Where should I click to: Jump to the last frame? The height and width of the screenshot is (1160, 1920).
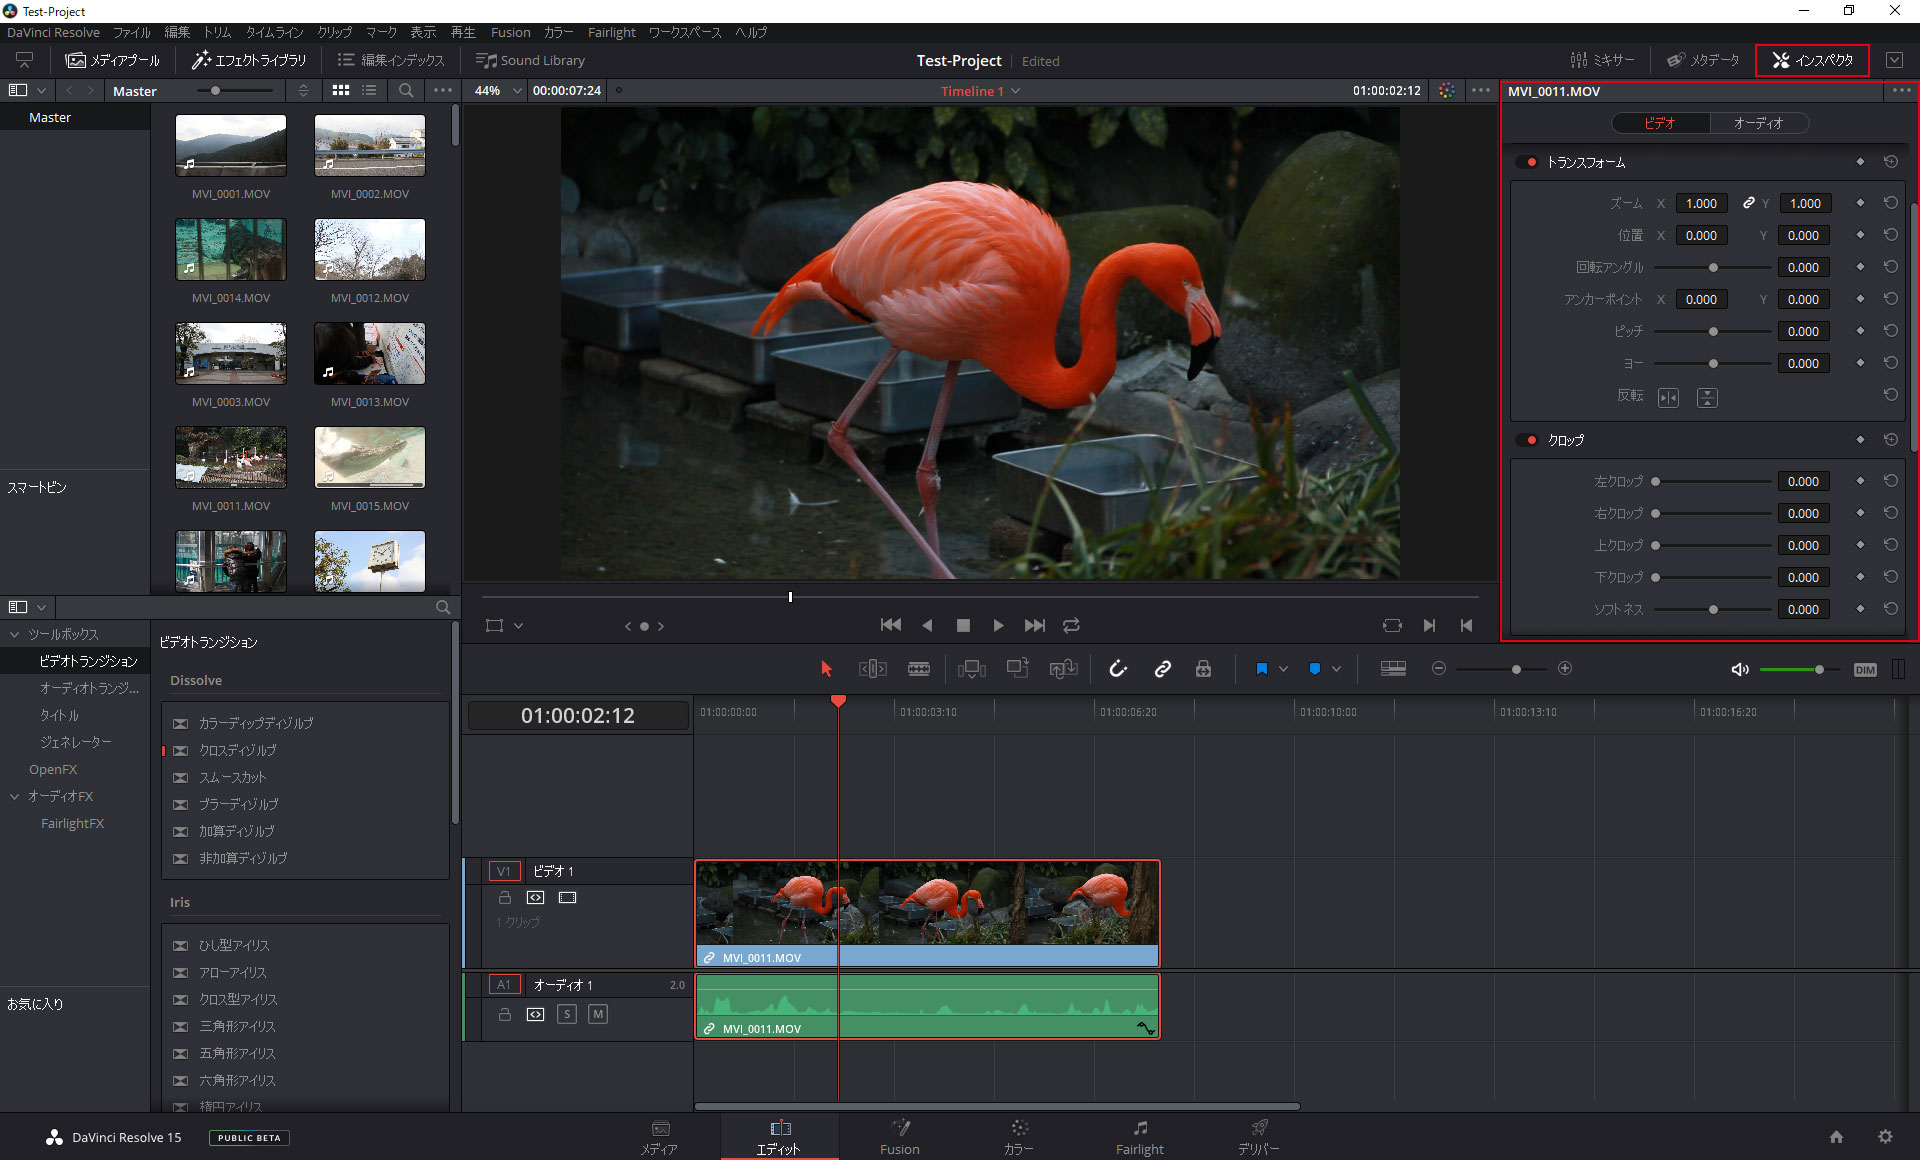pos(1035,625)
